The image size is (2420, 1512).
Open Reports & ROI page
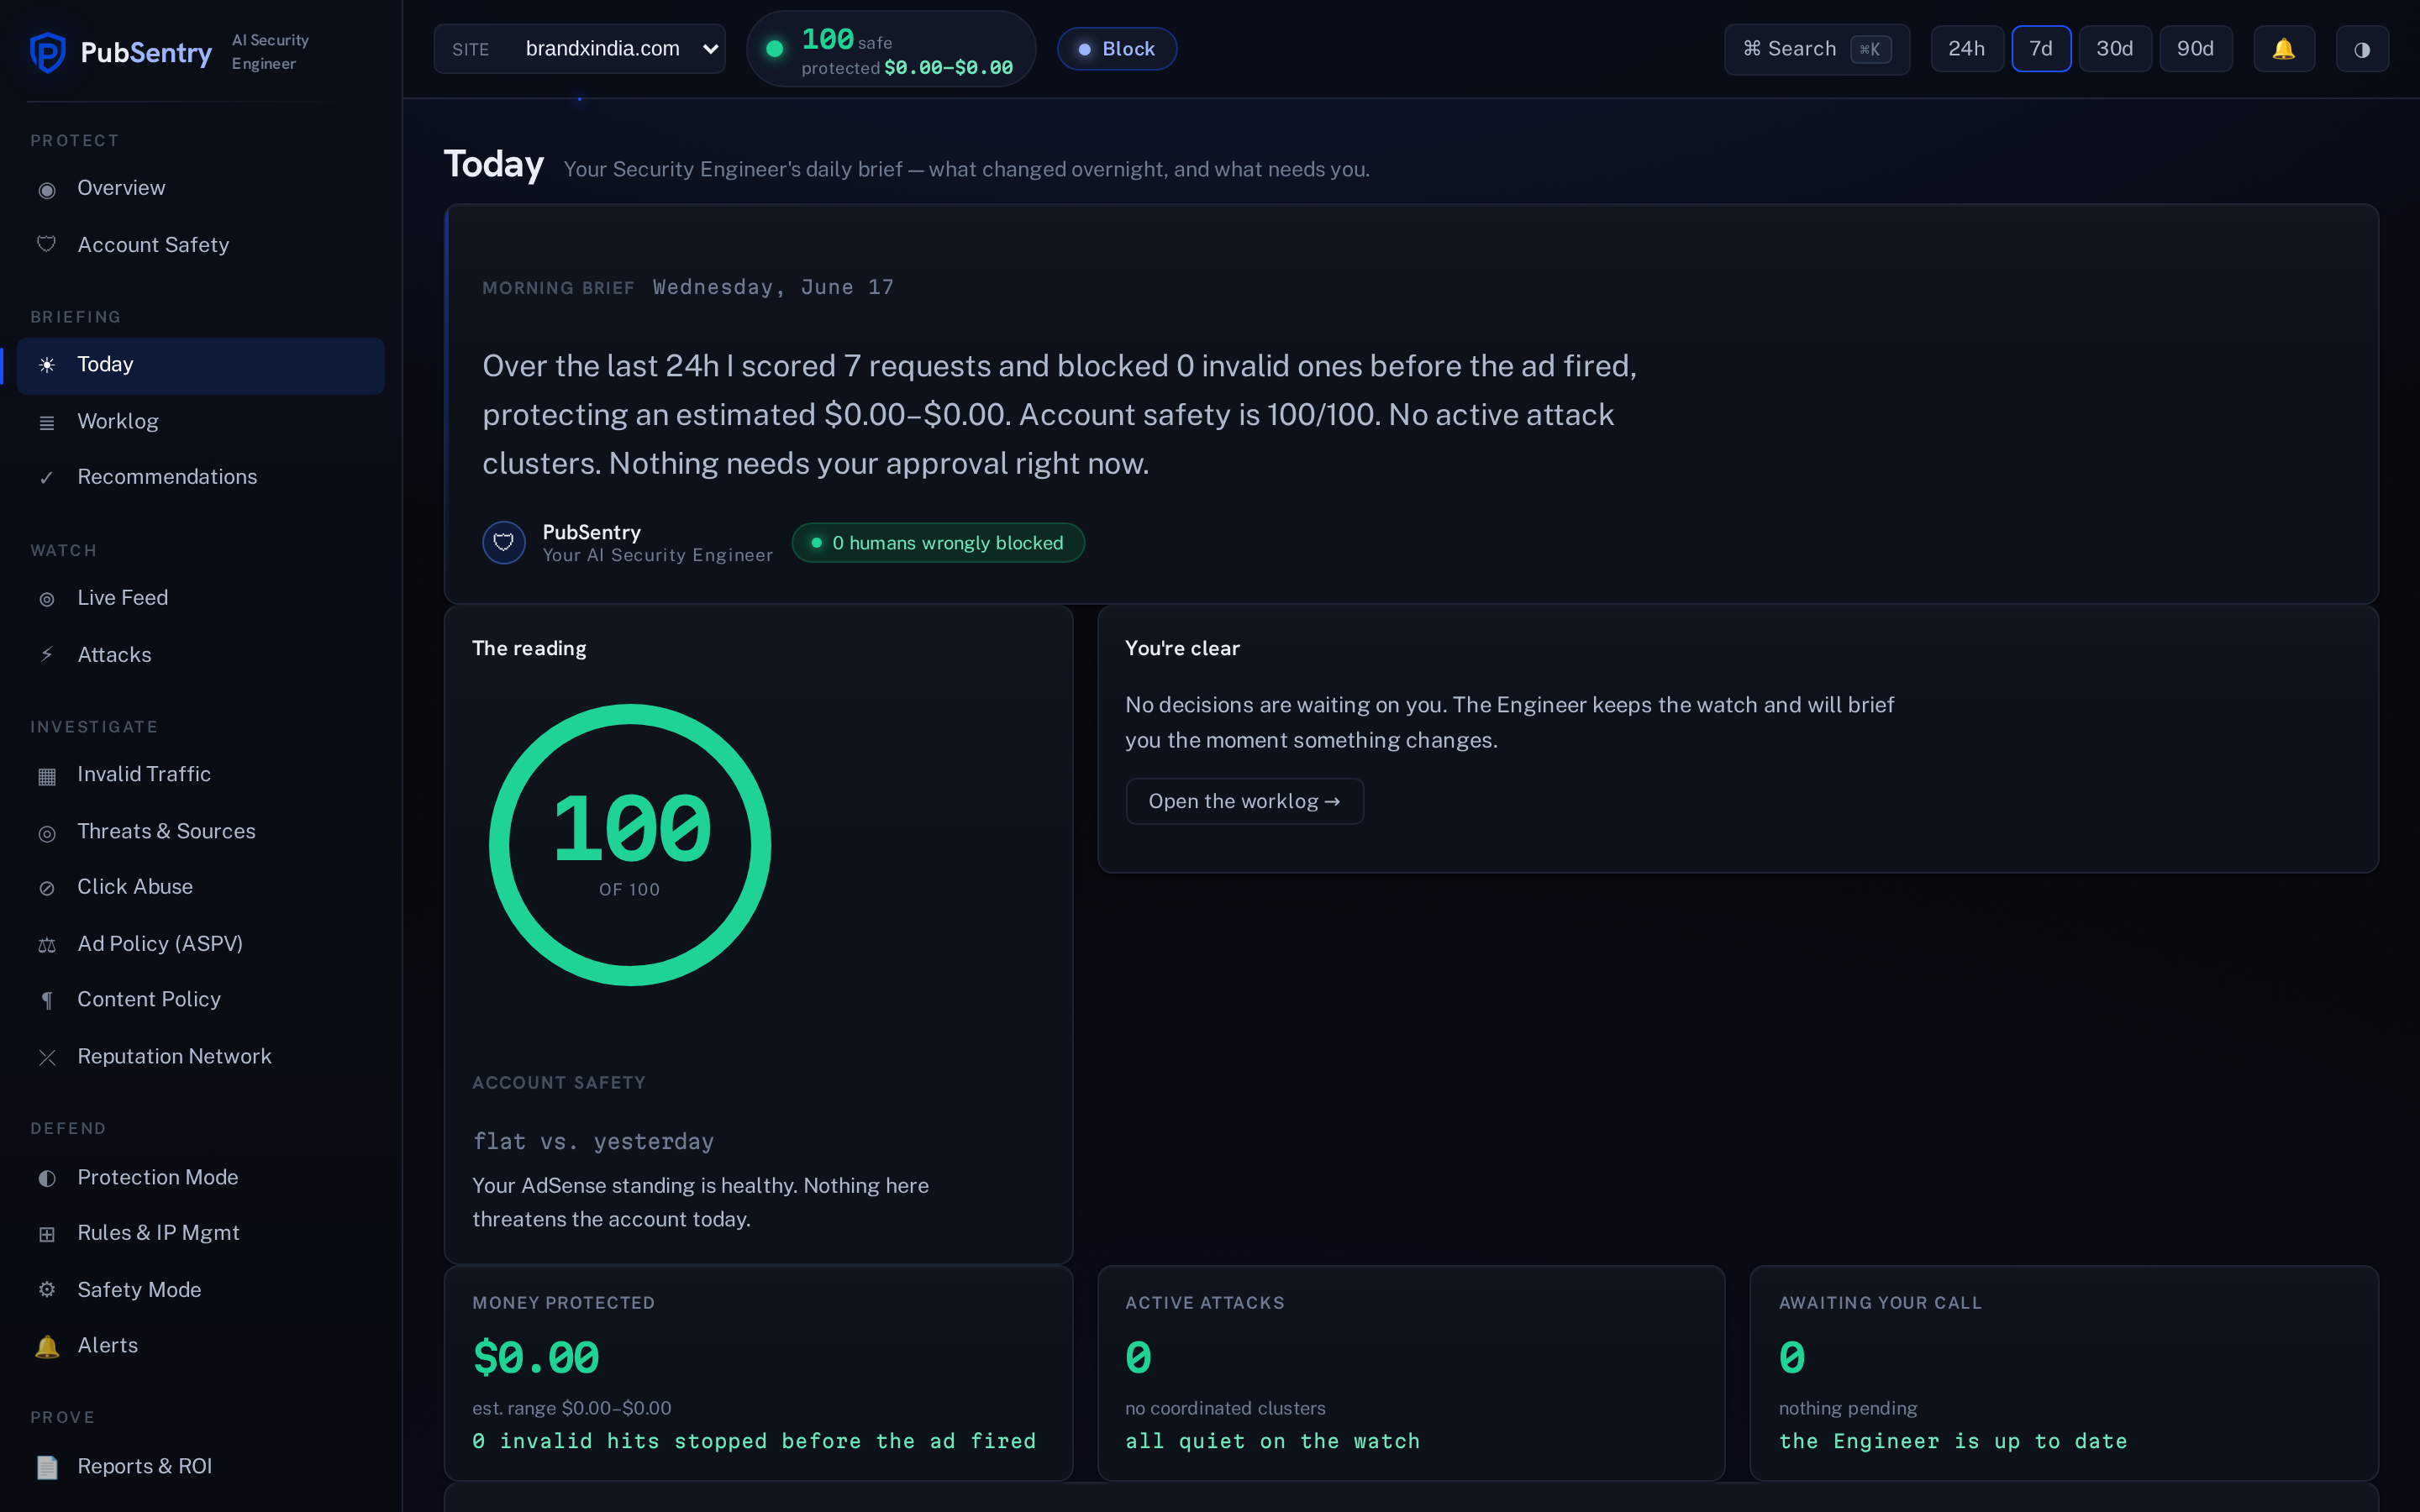point(200,1467)
